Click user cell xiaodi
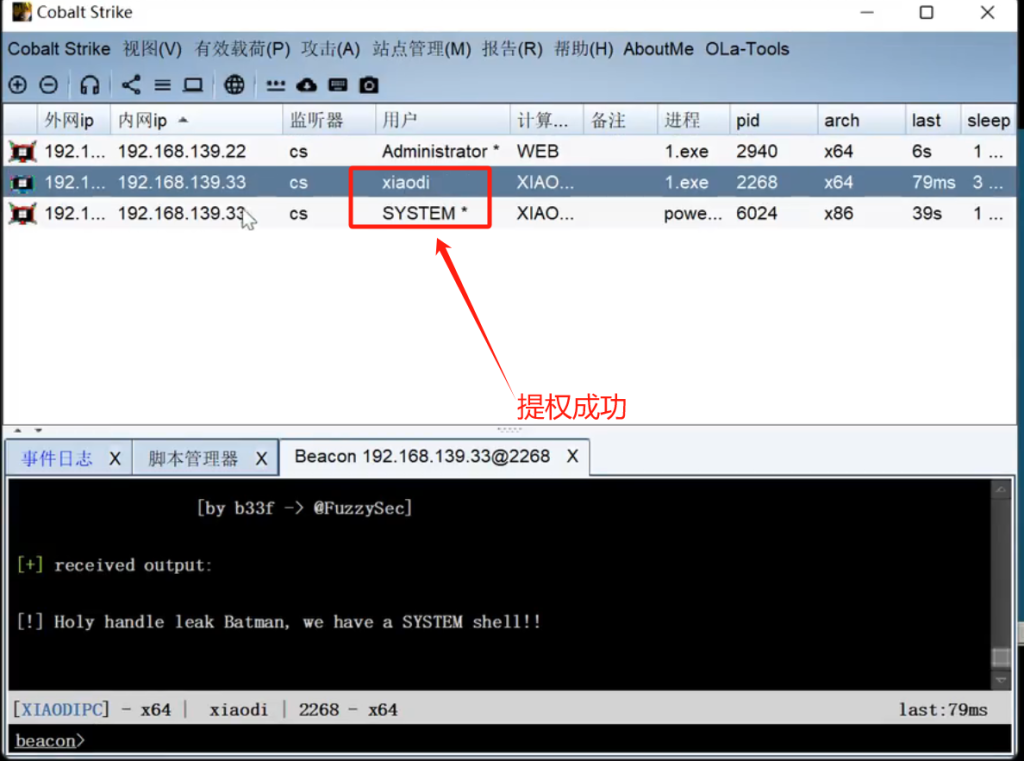This screenshot has width=1024, height=761. click(406, 182)
